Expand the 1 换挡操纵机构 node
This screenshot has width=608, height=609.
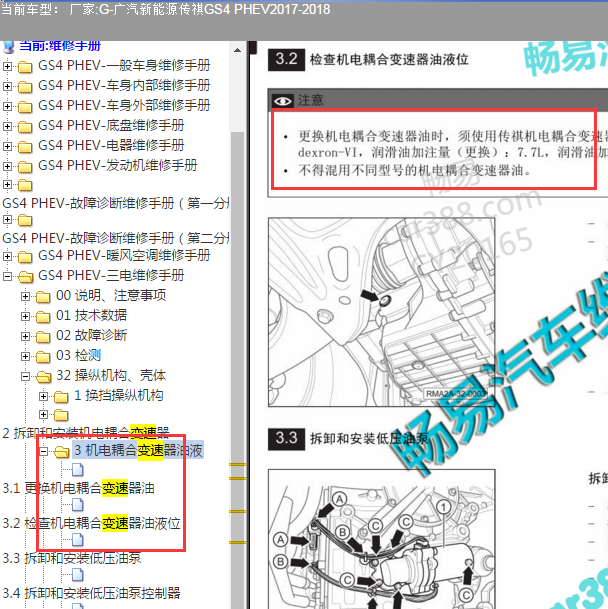44,396
